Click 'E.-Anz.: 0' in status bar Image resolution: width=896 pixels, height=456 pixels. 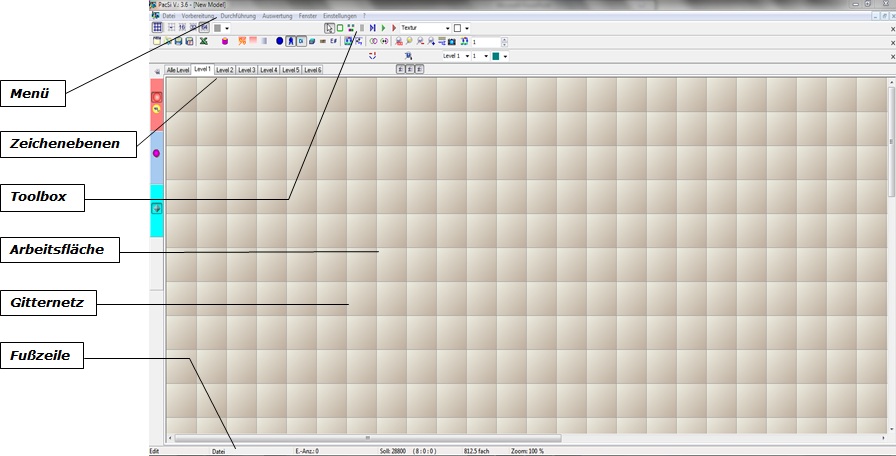307,451
